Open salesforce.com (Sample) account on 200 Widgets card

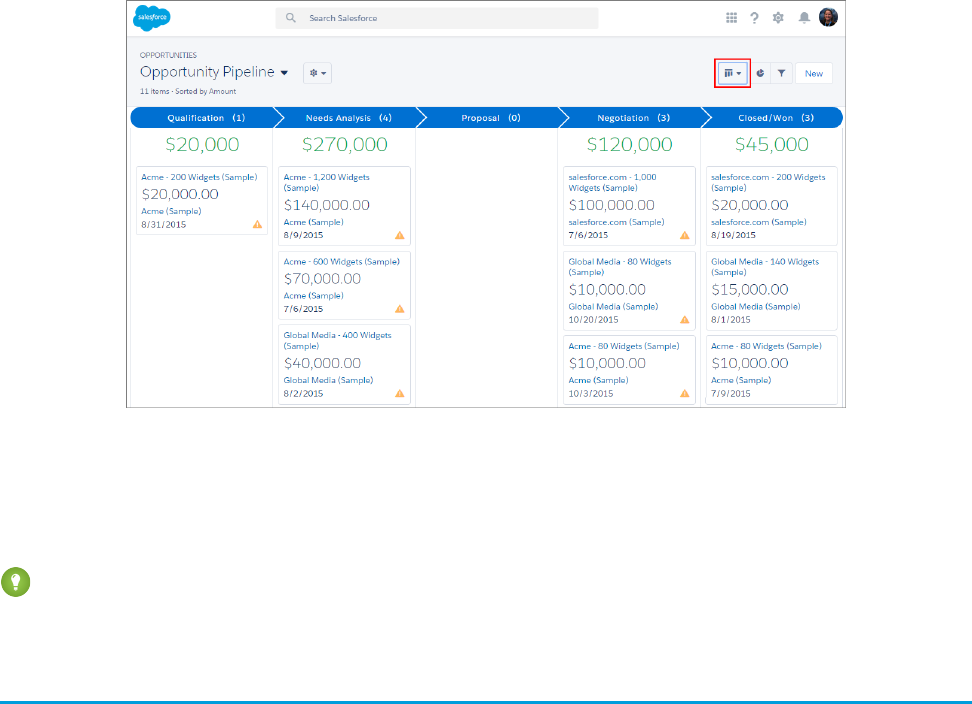(759, 222)
